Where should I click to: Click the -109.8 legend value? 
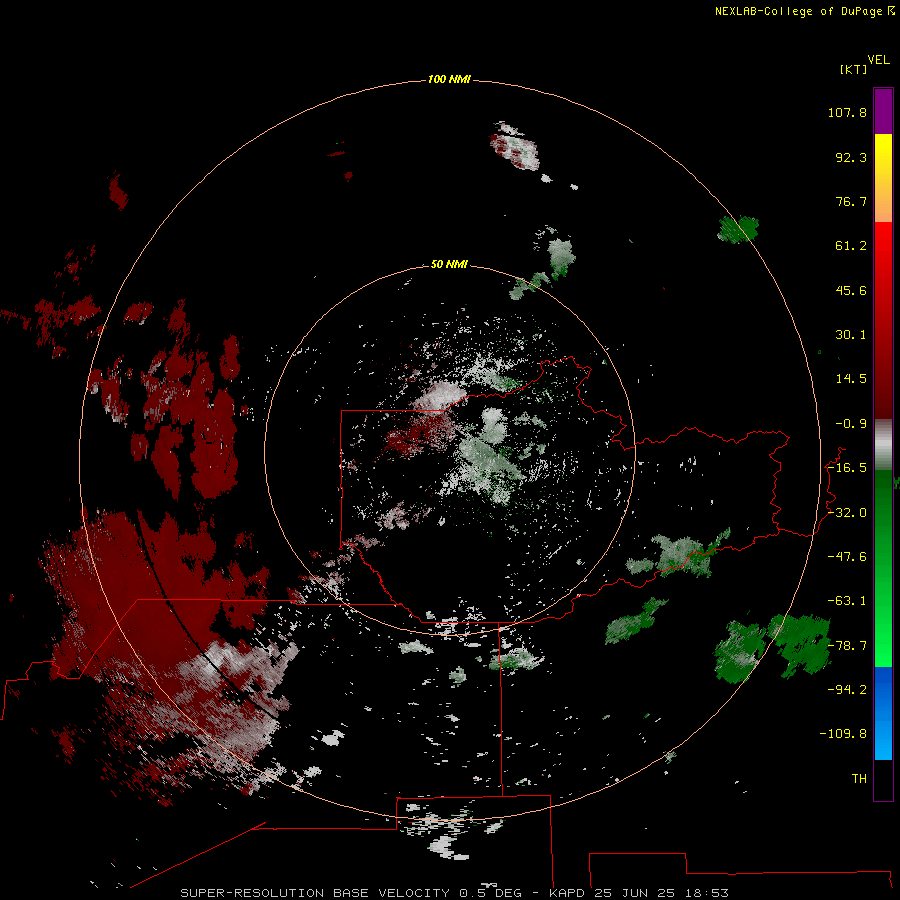pyautogui.click(x=843, y=734)
